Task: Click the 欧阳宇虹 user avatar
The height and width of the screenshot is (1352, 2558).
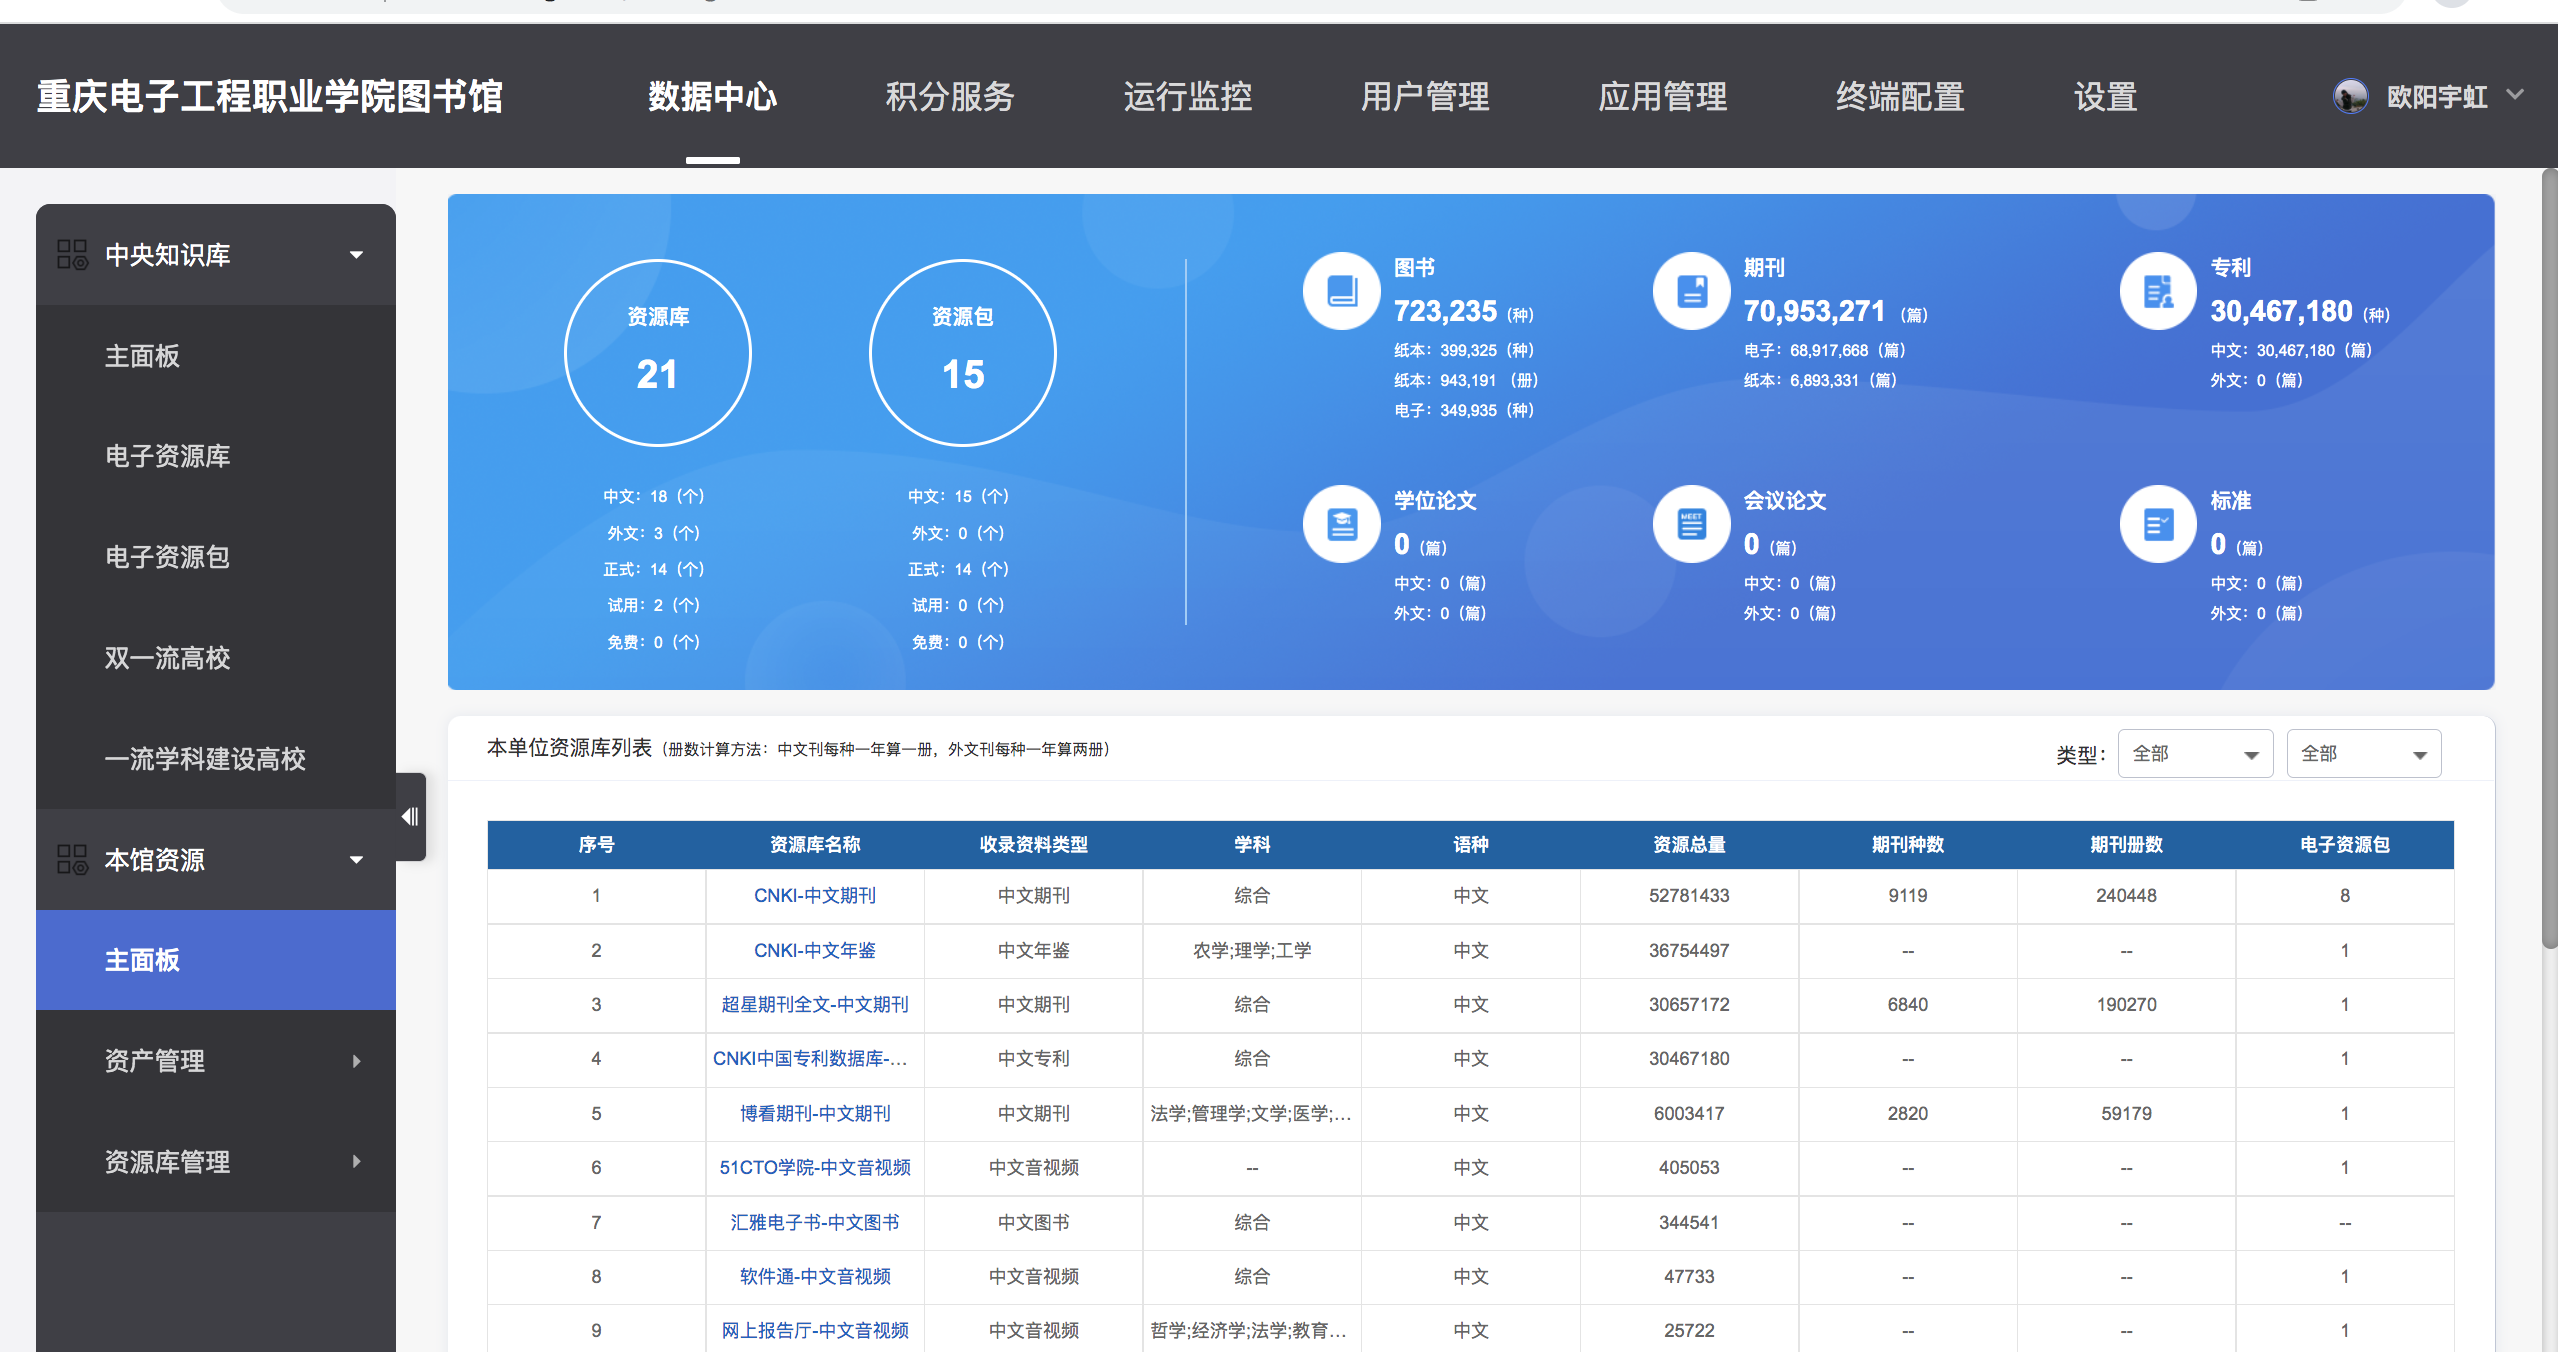Action: tap(2350, 97)
